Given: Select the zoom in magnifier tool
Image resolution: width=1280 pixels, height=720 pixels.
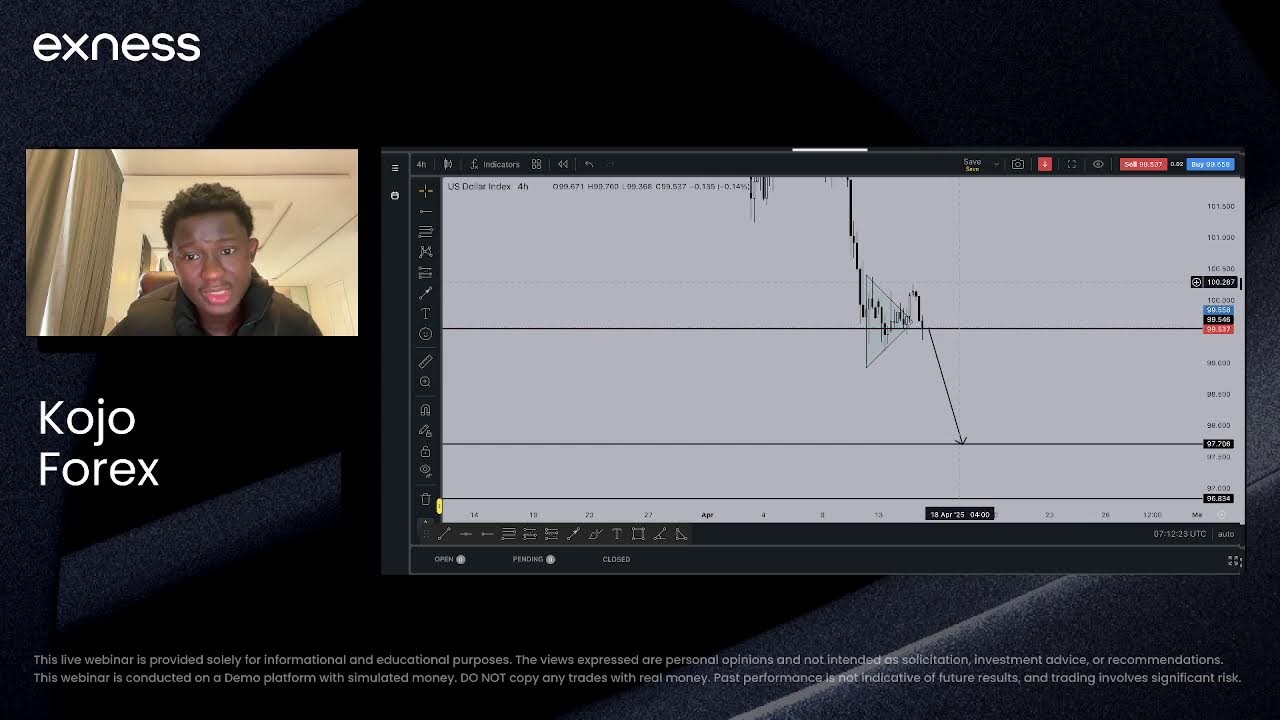Looking at the screenshot, I should (425, 382).
